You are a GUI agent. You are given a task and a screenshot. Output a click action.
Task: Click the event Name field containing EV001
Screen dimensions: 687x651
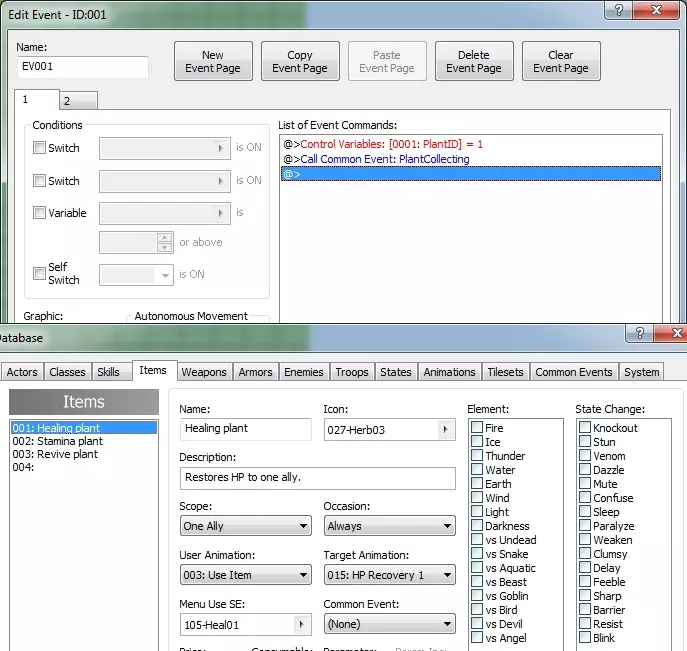[83, 67]
